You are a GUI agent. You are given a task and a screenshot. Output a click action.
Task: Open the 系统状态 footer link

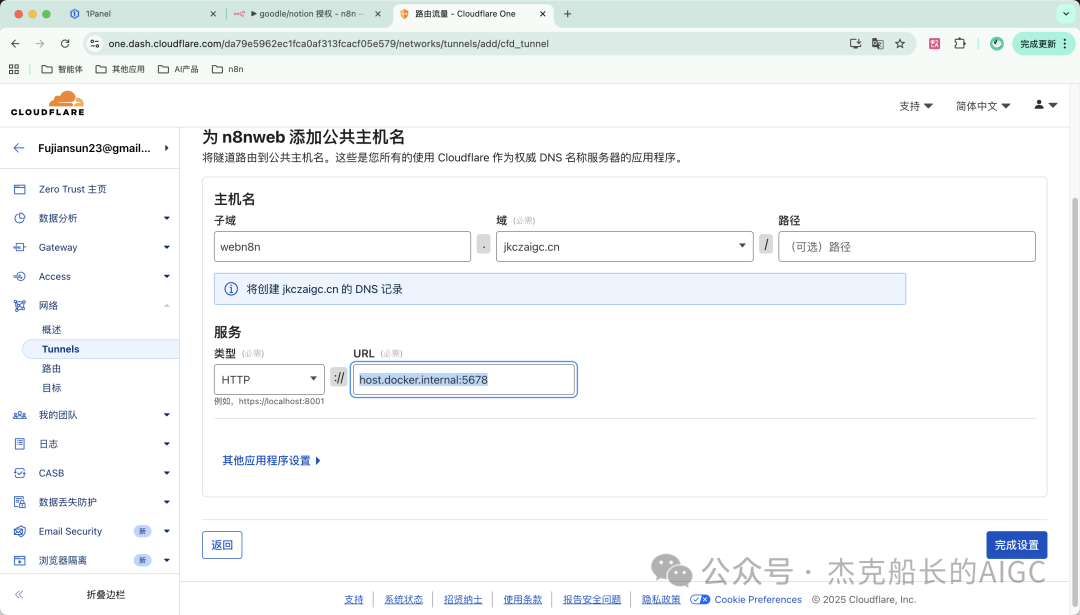[404, 599]
